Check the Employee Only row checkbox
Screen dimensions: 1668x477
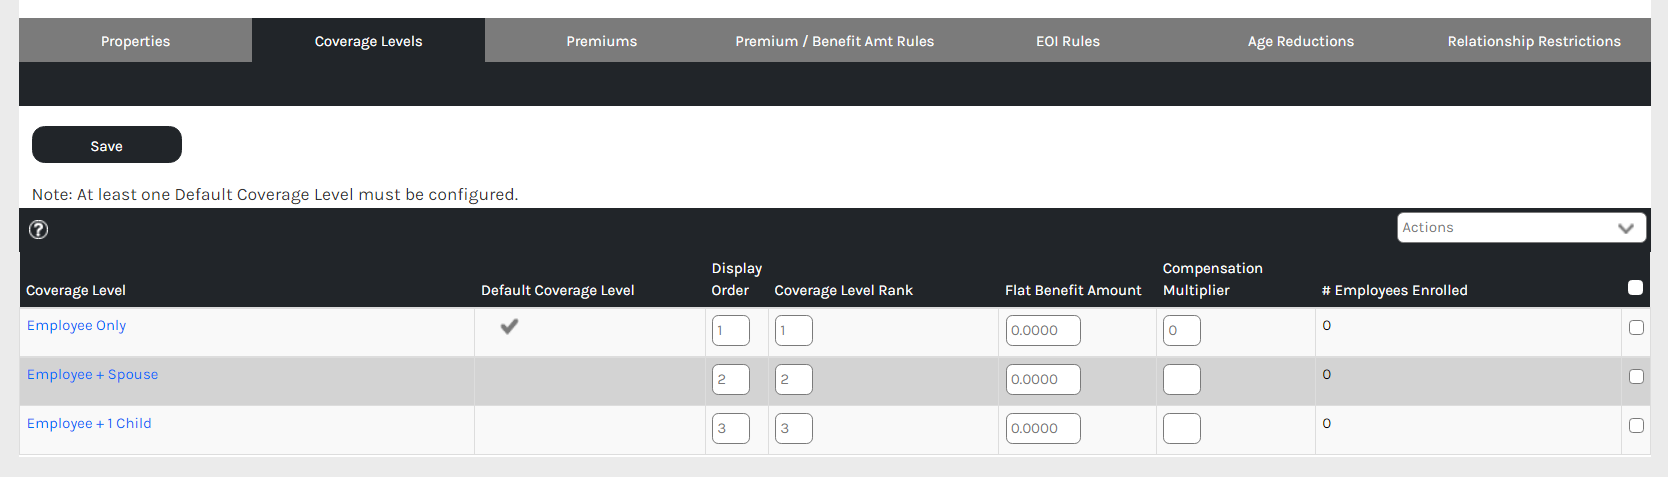(1636, 327)
